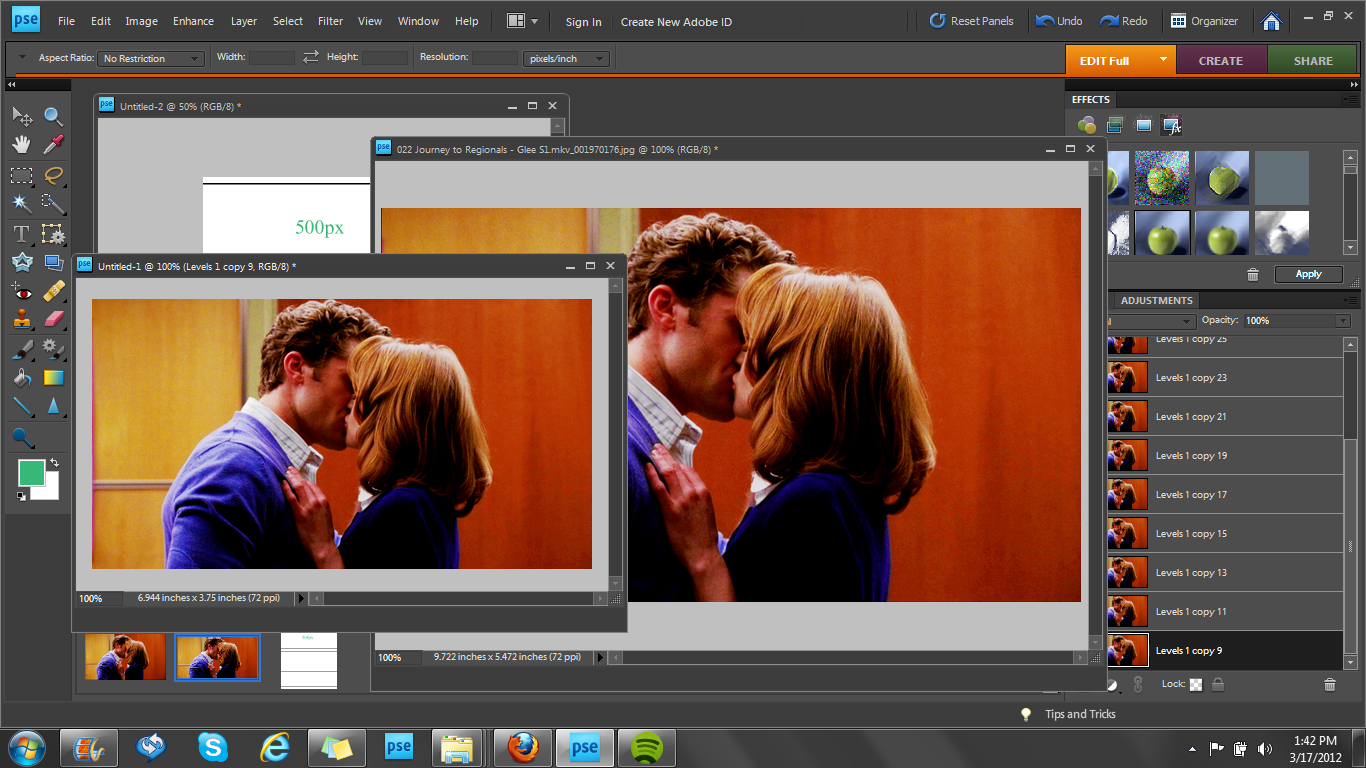Select the Smart Brush tool
1366x768 pixels.
click(54, 350)
